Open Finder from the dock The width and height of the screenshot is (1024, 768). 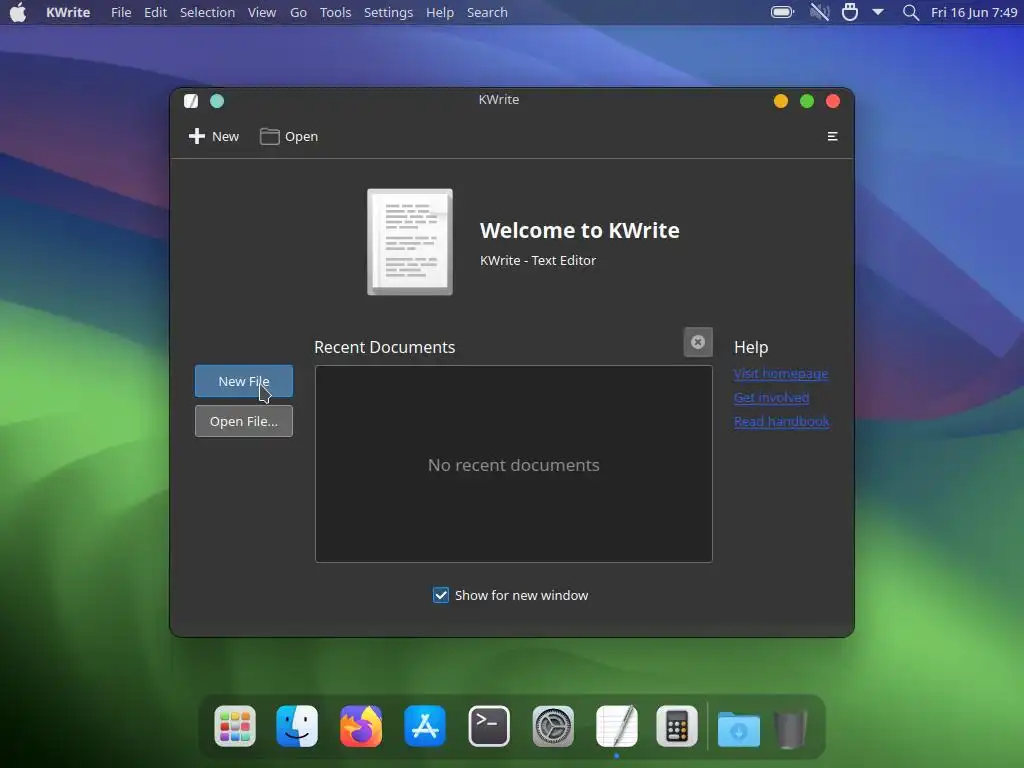297,726
